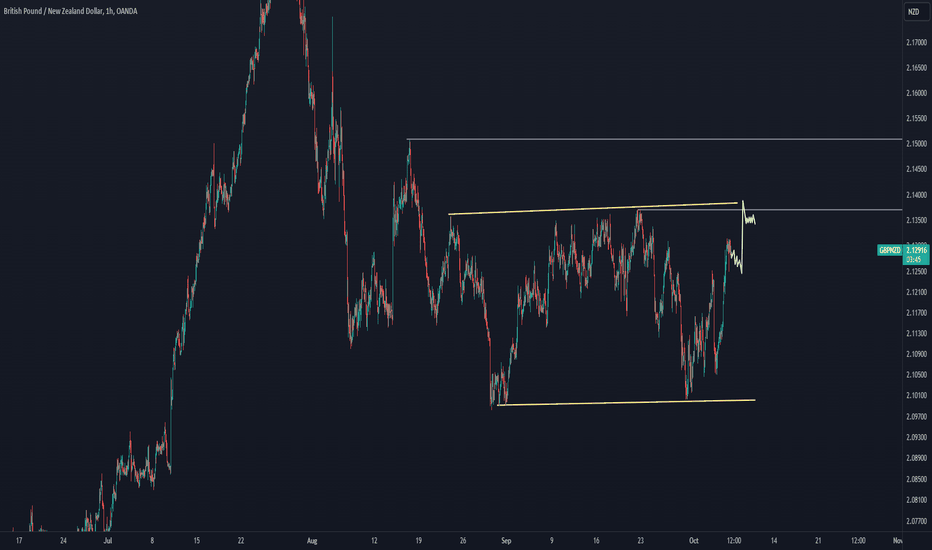Click the 2.14000 price axis label
Image resolution: width=932 pixels, height=550 pixels.
pyautogui.click(x=916, y=195)
